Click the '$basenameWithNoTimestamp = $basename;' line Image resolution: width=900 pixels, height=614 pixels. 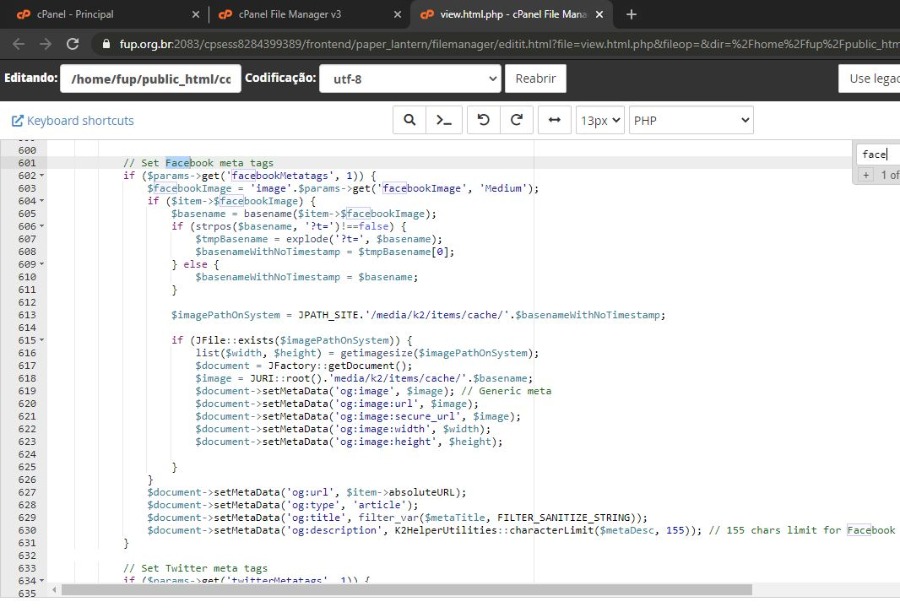[307, 277]
